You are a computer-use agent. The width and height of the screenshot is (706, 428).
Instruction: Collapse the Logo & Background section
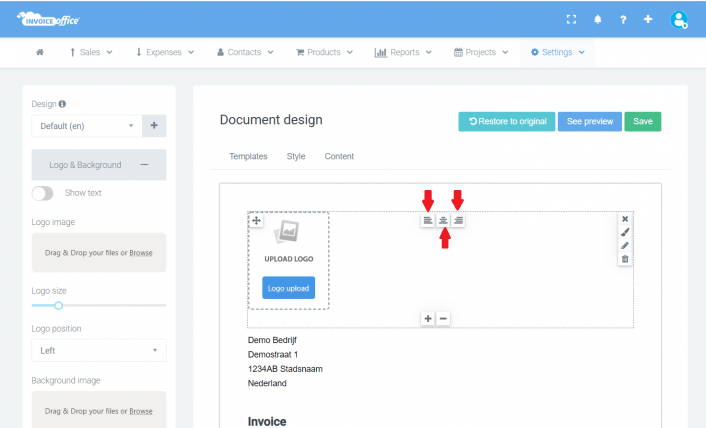coord(99,165)
